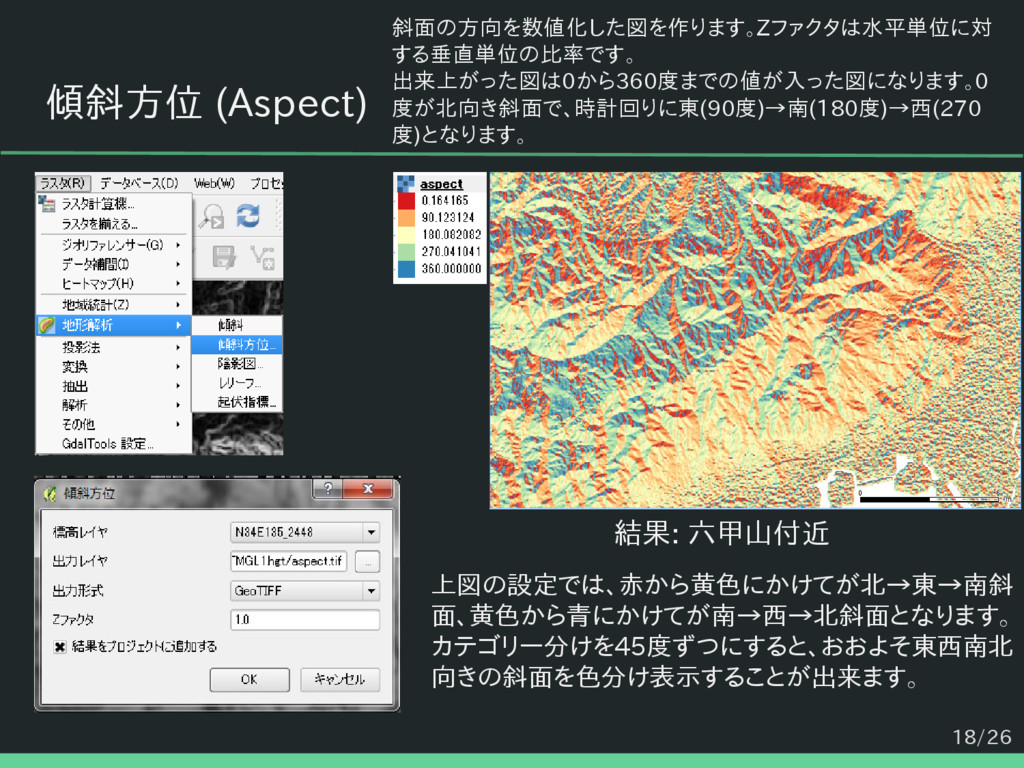
Task: Click the blue refresh arrows toolbar icon
Action: 248,216
